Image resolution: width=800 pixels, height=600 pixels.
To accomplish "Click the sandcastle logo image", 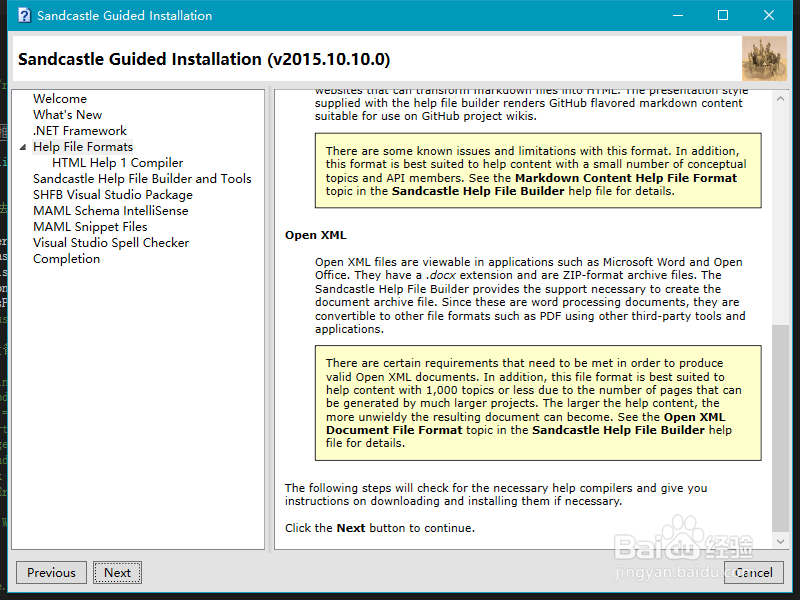I will point(764,59).
